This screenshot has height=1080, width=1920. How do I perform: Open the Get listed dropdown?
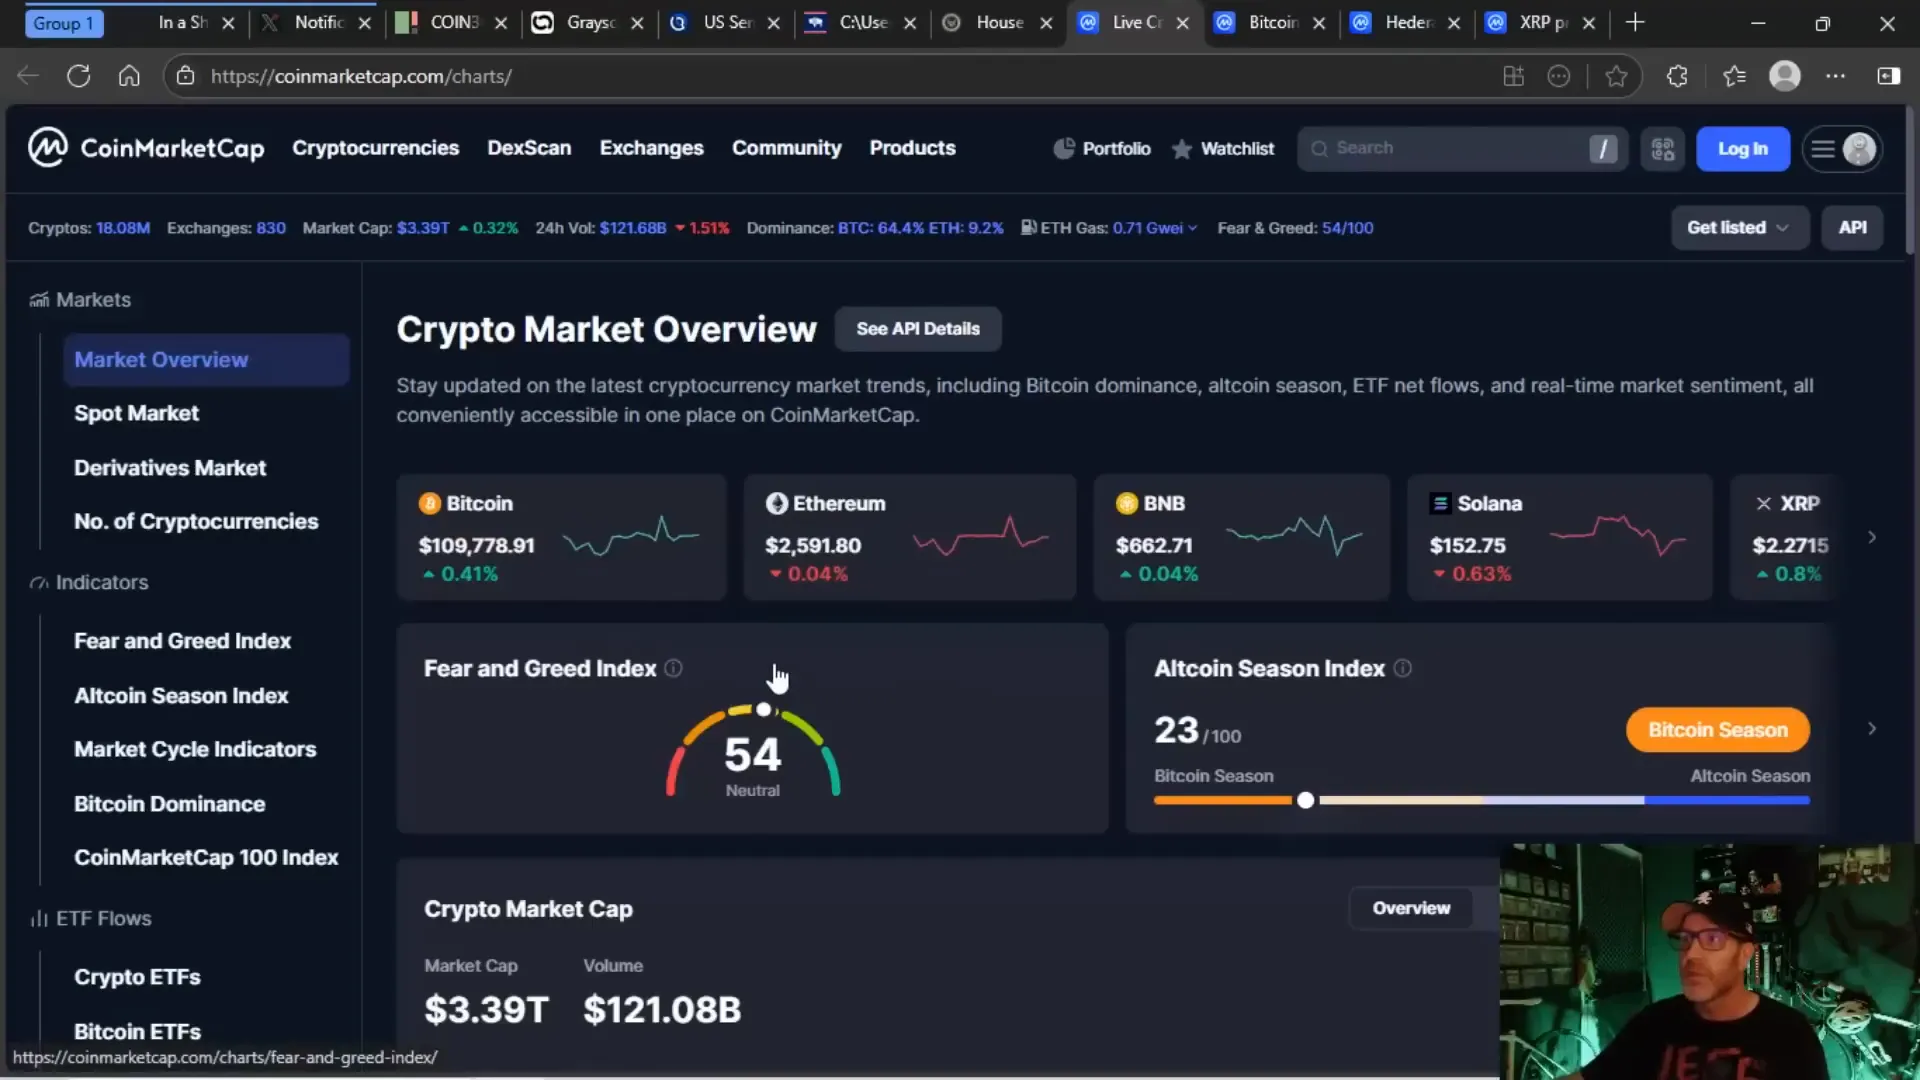[1739, 228]
